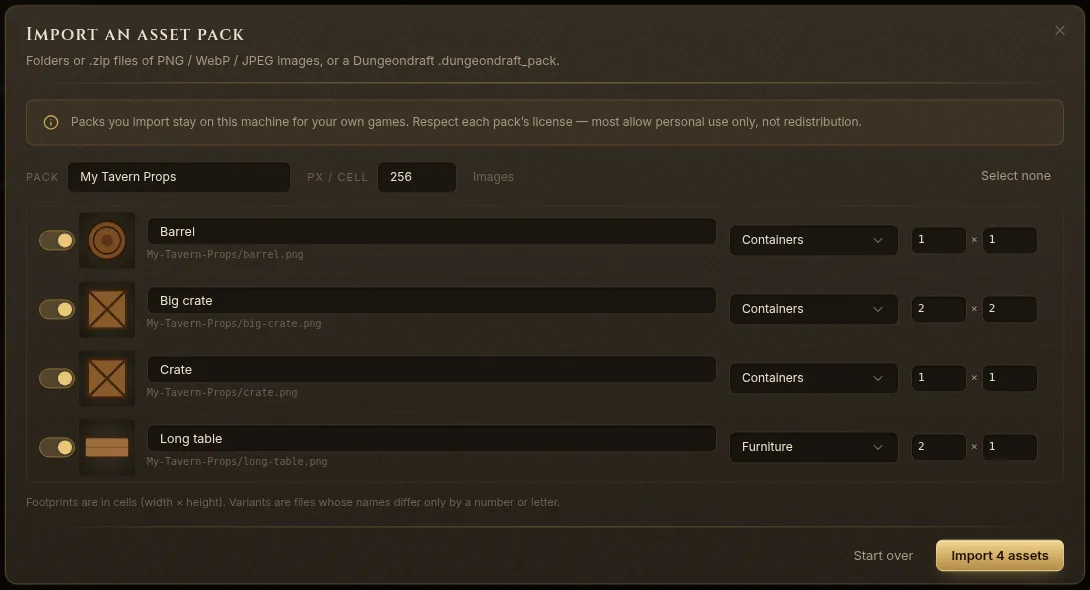Click the Start over button
This screenshot has height=590, width=1090.
tap(883, 555)
